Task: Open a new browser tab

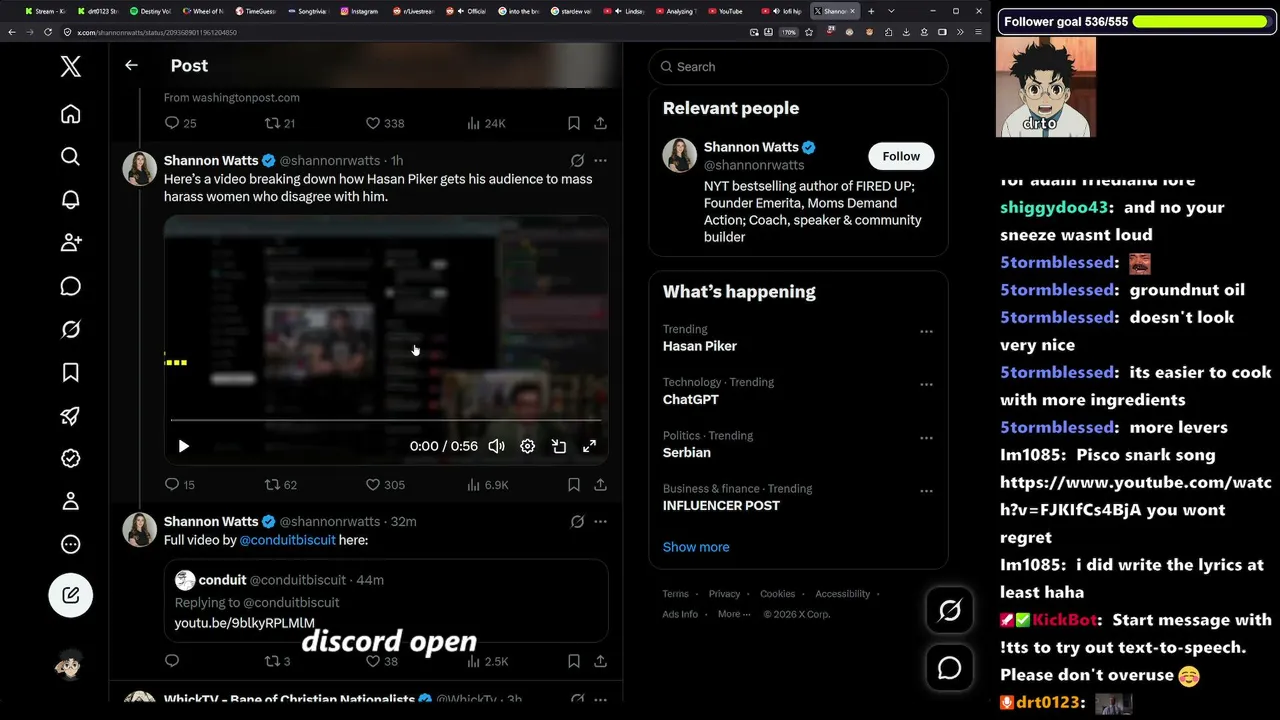Action: pos(871,11)
